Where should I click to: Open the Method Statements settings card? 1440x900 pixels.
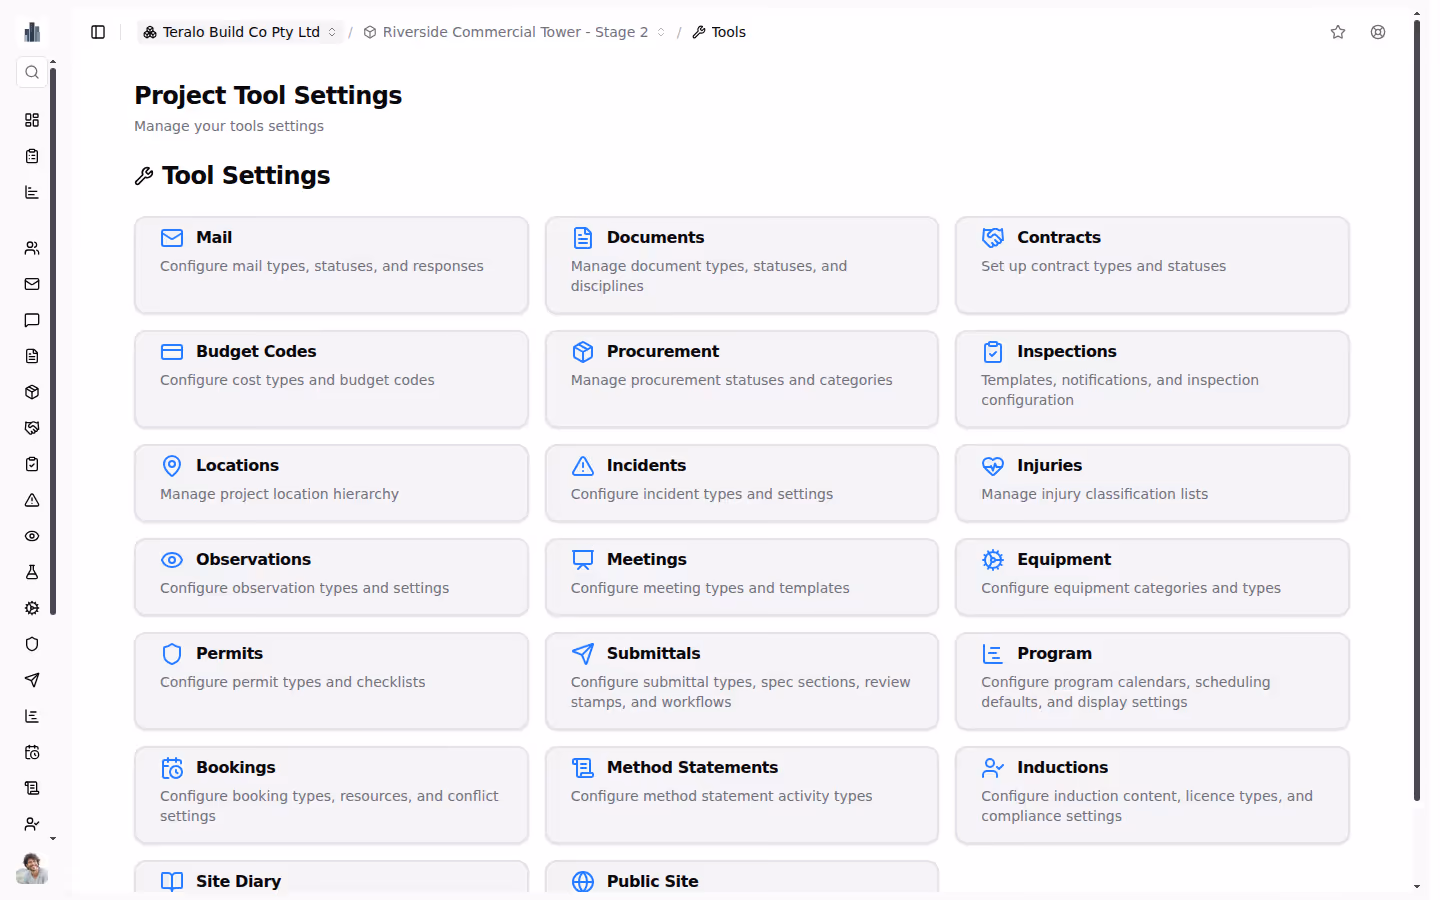click(742, 795)
